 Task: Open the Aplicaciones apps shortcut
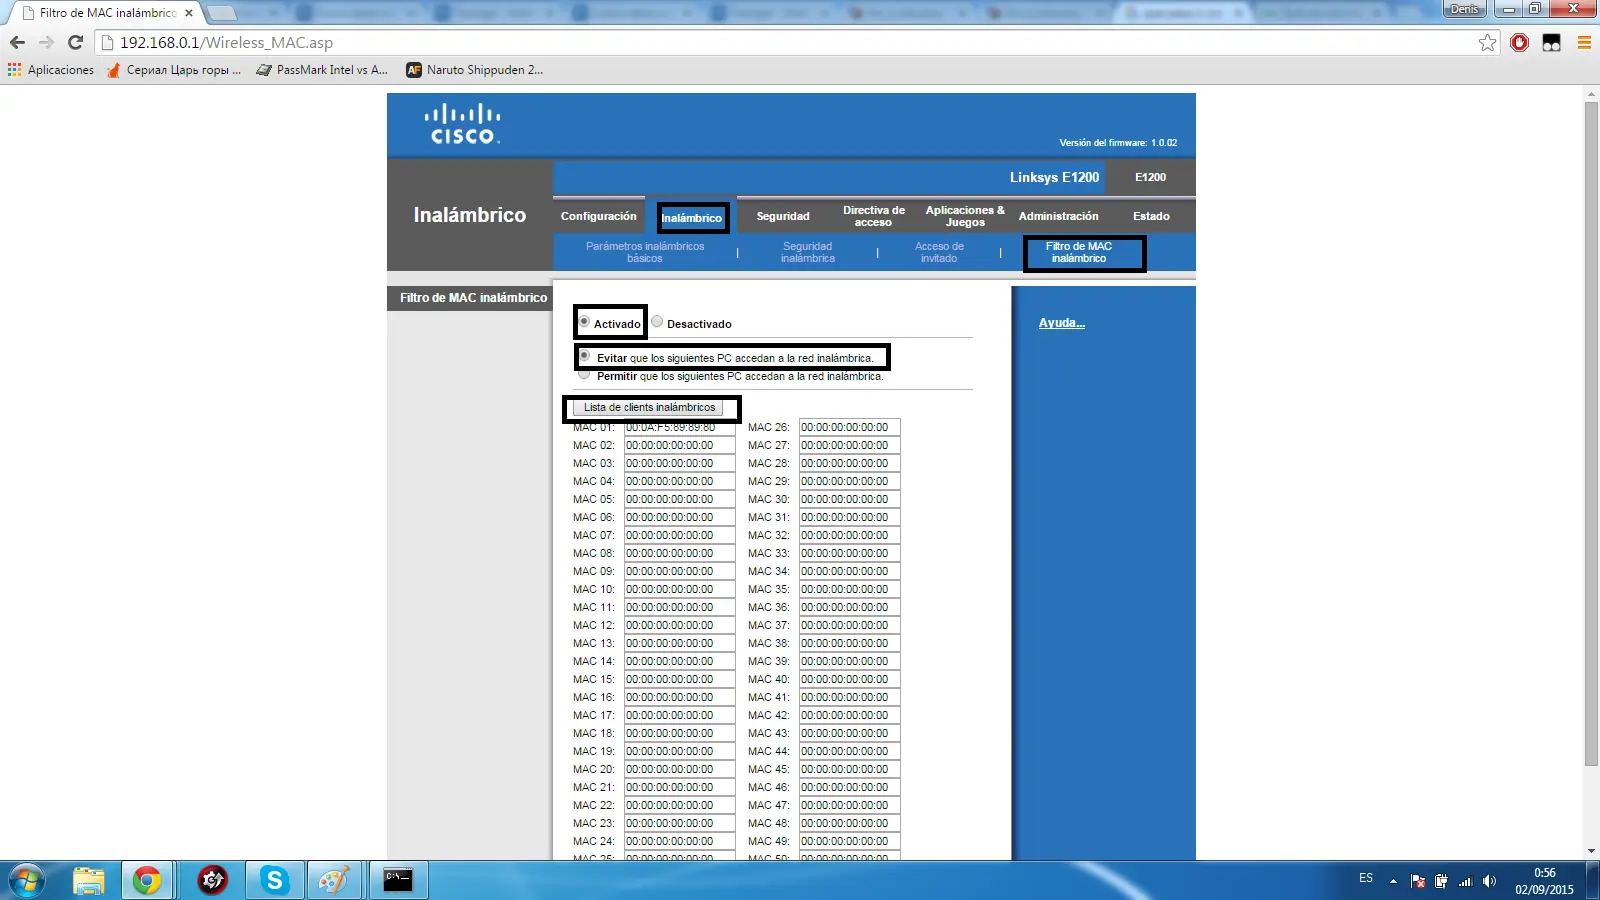point(51,70)
